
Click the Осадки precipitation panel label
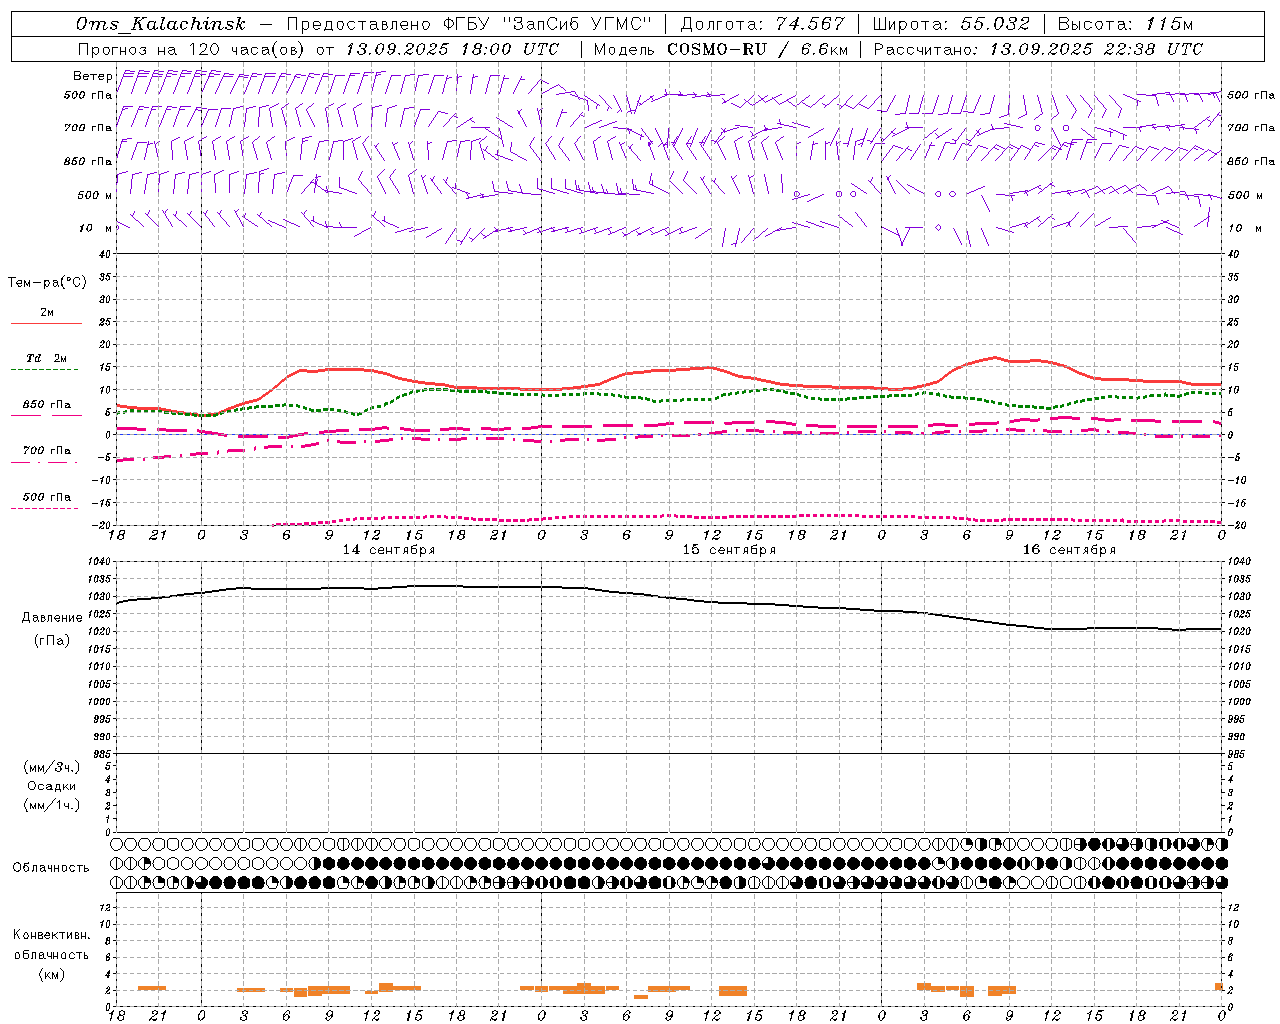pyautogui.click(x=52, y=786)
